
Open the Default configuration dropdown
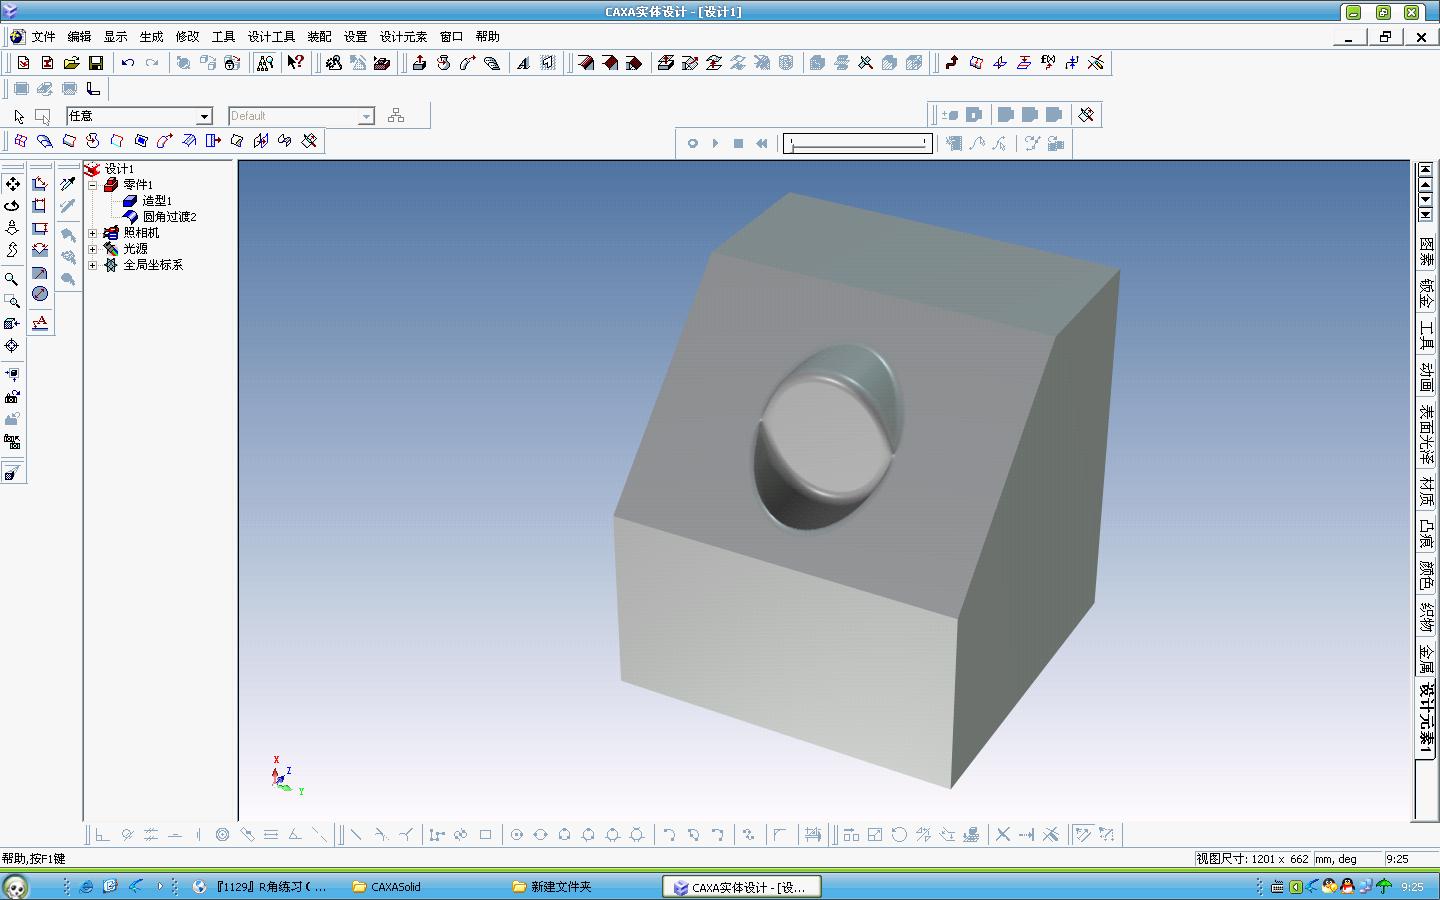(x=366, y=117)
